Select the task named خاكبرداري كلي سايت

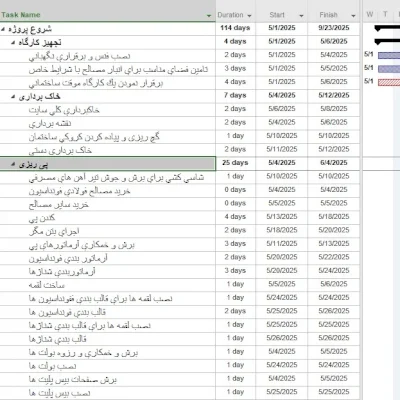(64, 110)
